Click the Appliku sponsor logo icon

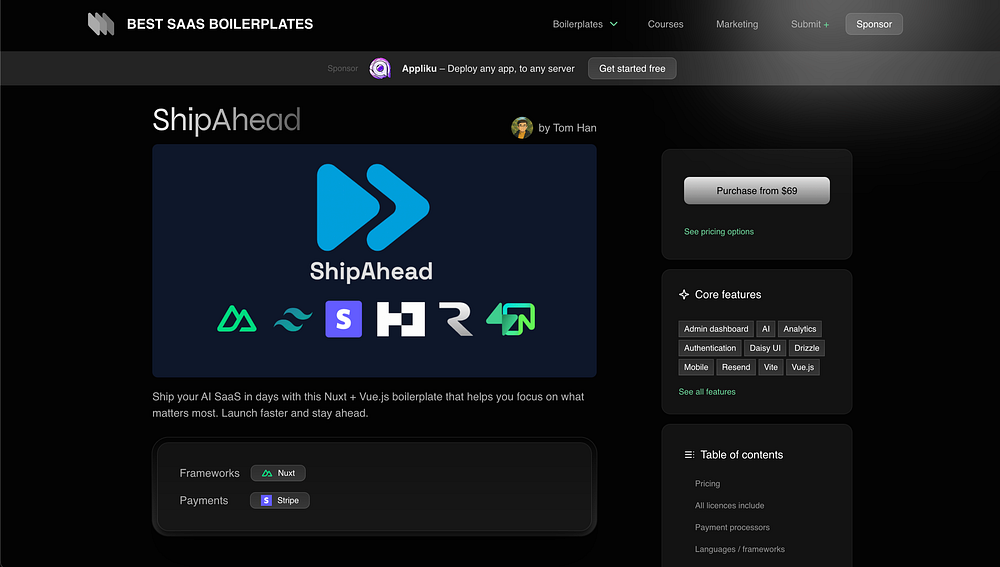(379, 68)
